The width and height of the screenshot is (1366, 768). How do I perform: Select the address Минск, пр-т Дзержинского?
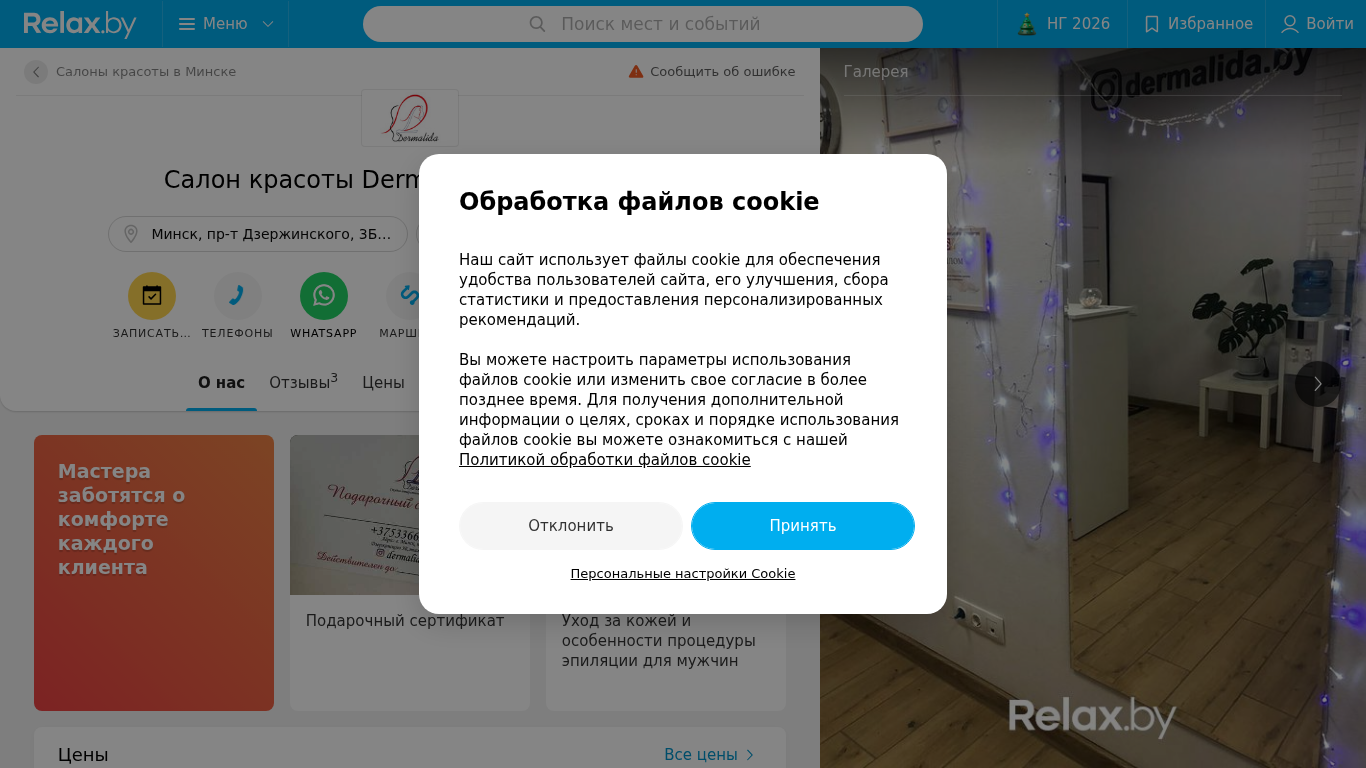[x=258, y=234]
